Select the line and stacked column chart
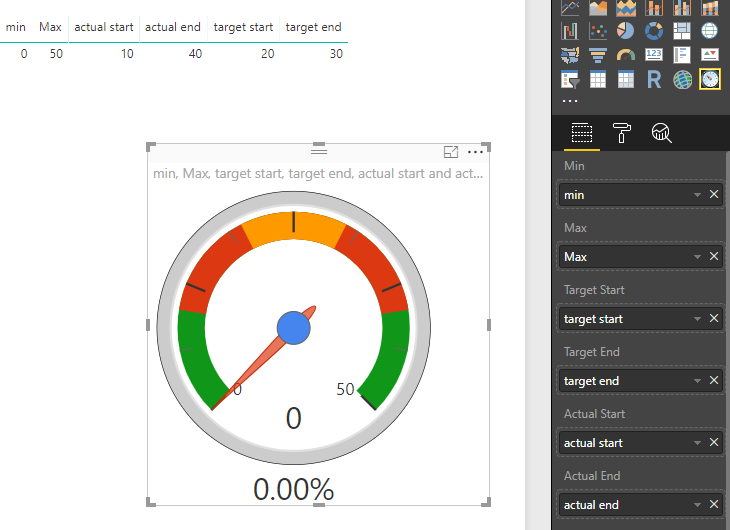The width and height of the screenshot is (730, 530). [x=654, y=7]
